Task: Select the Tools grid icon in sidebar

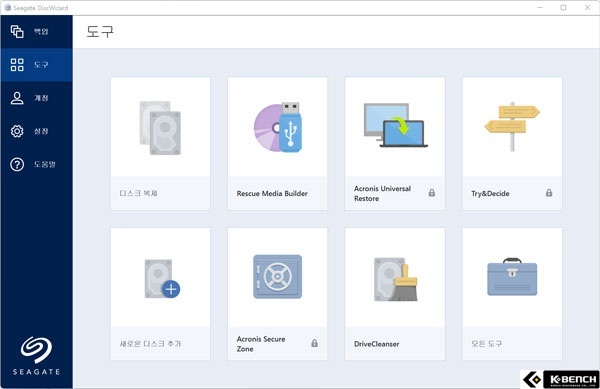Action: click(x=17, y=65)
